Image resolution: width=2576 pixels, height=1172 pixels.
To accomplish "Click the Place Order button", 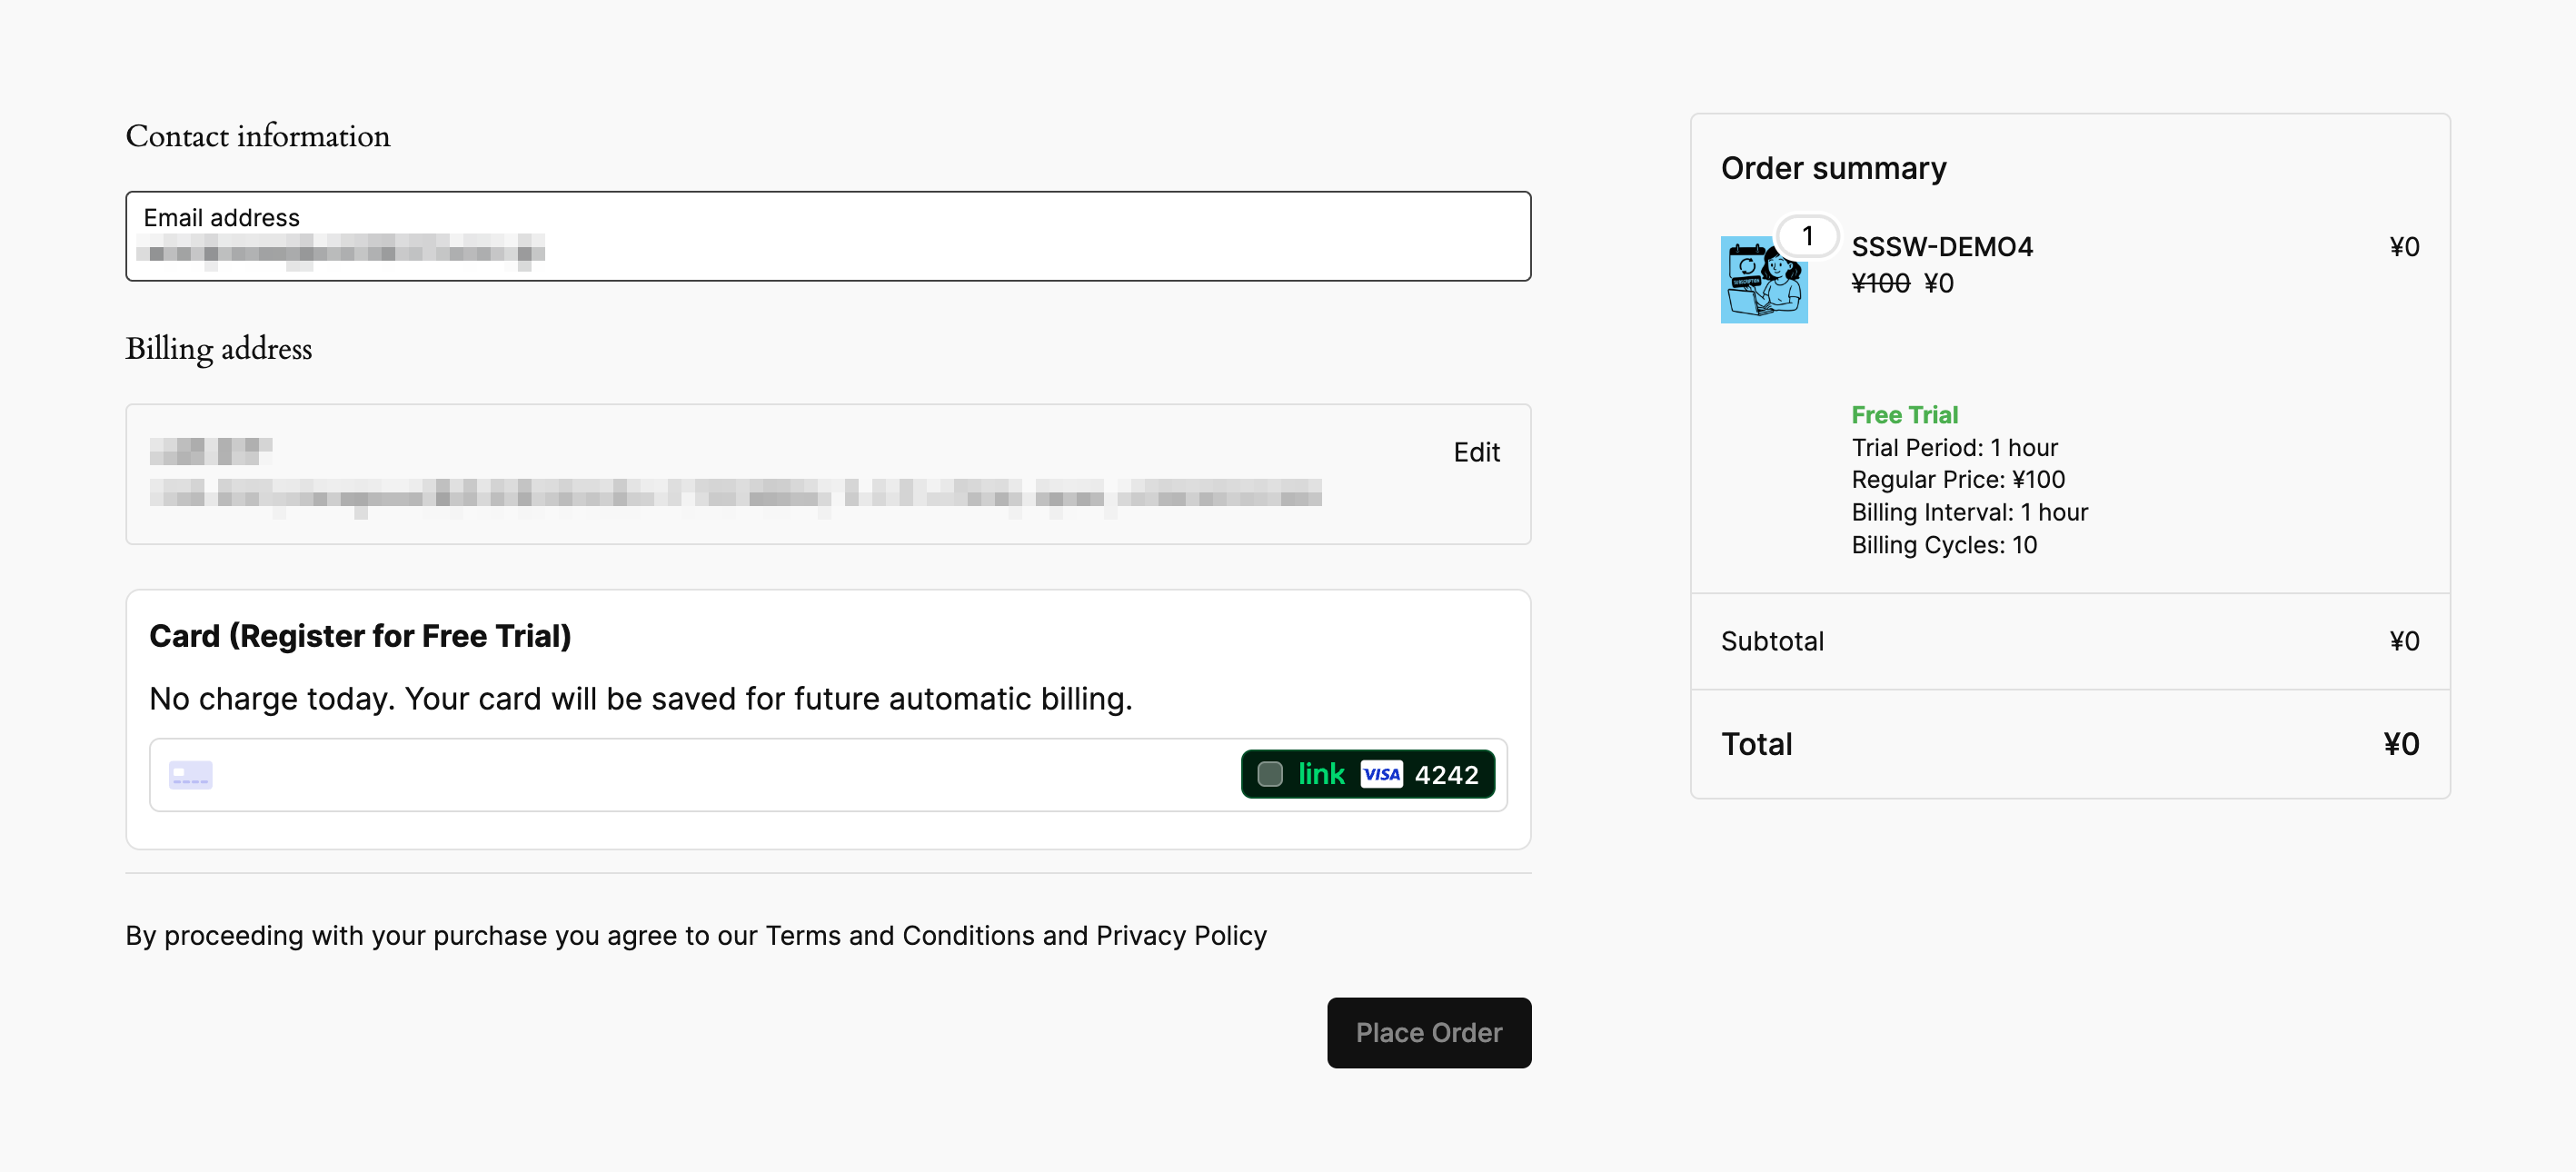I will [1428, 1032].
